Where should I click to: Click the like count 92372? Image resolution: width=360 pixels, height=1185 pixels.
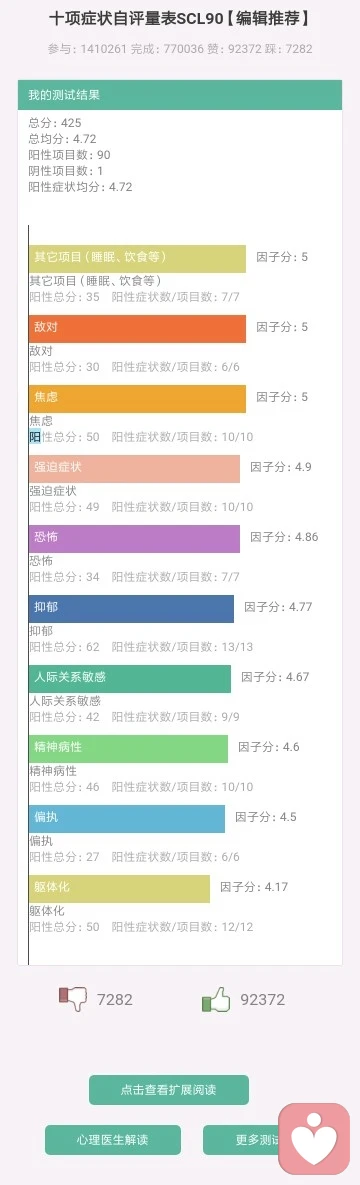tap(262, 1000)
